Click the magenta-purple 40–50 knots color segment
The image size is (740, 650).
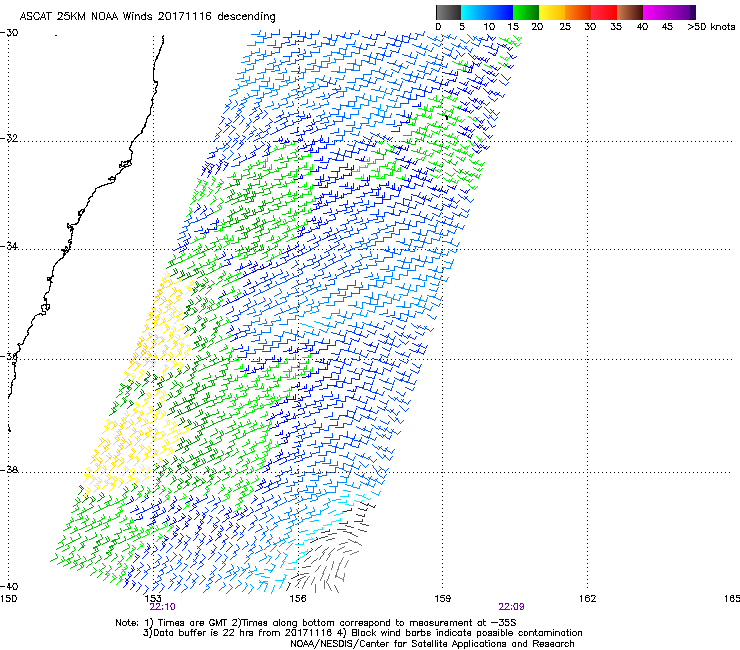pos(669,12)
